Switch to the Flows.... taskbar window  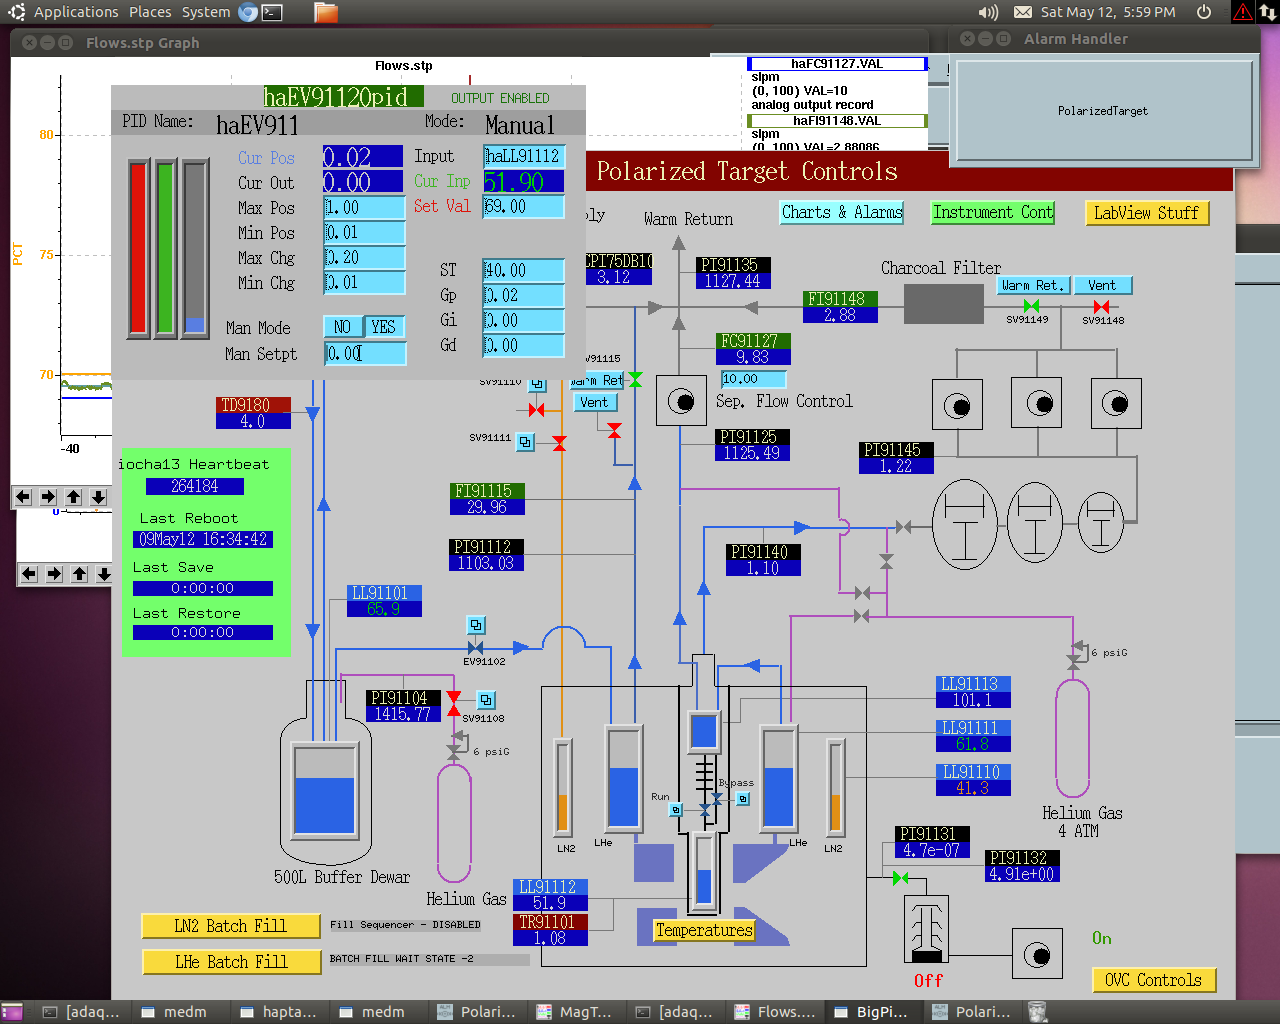tap(776, 1012)
